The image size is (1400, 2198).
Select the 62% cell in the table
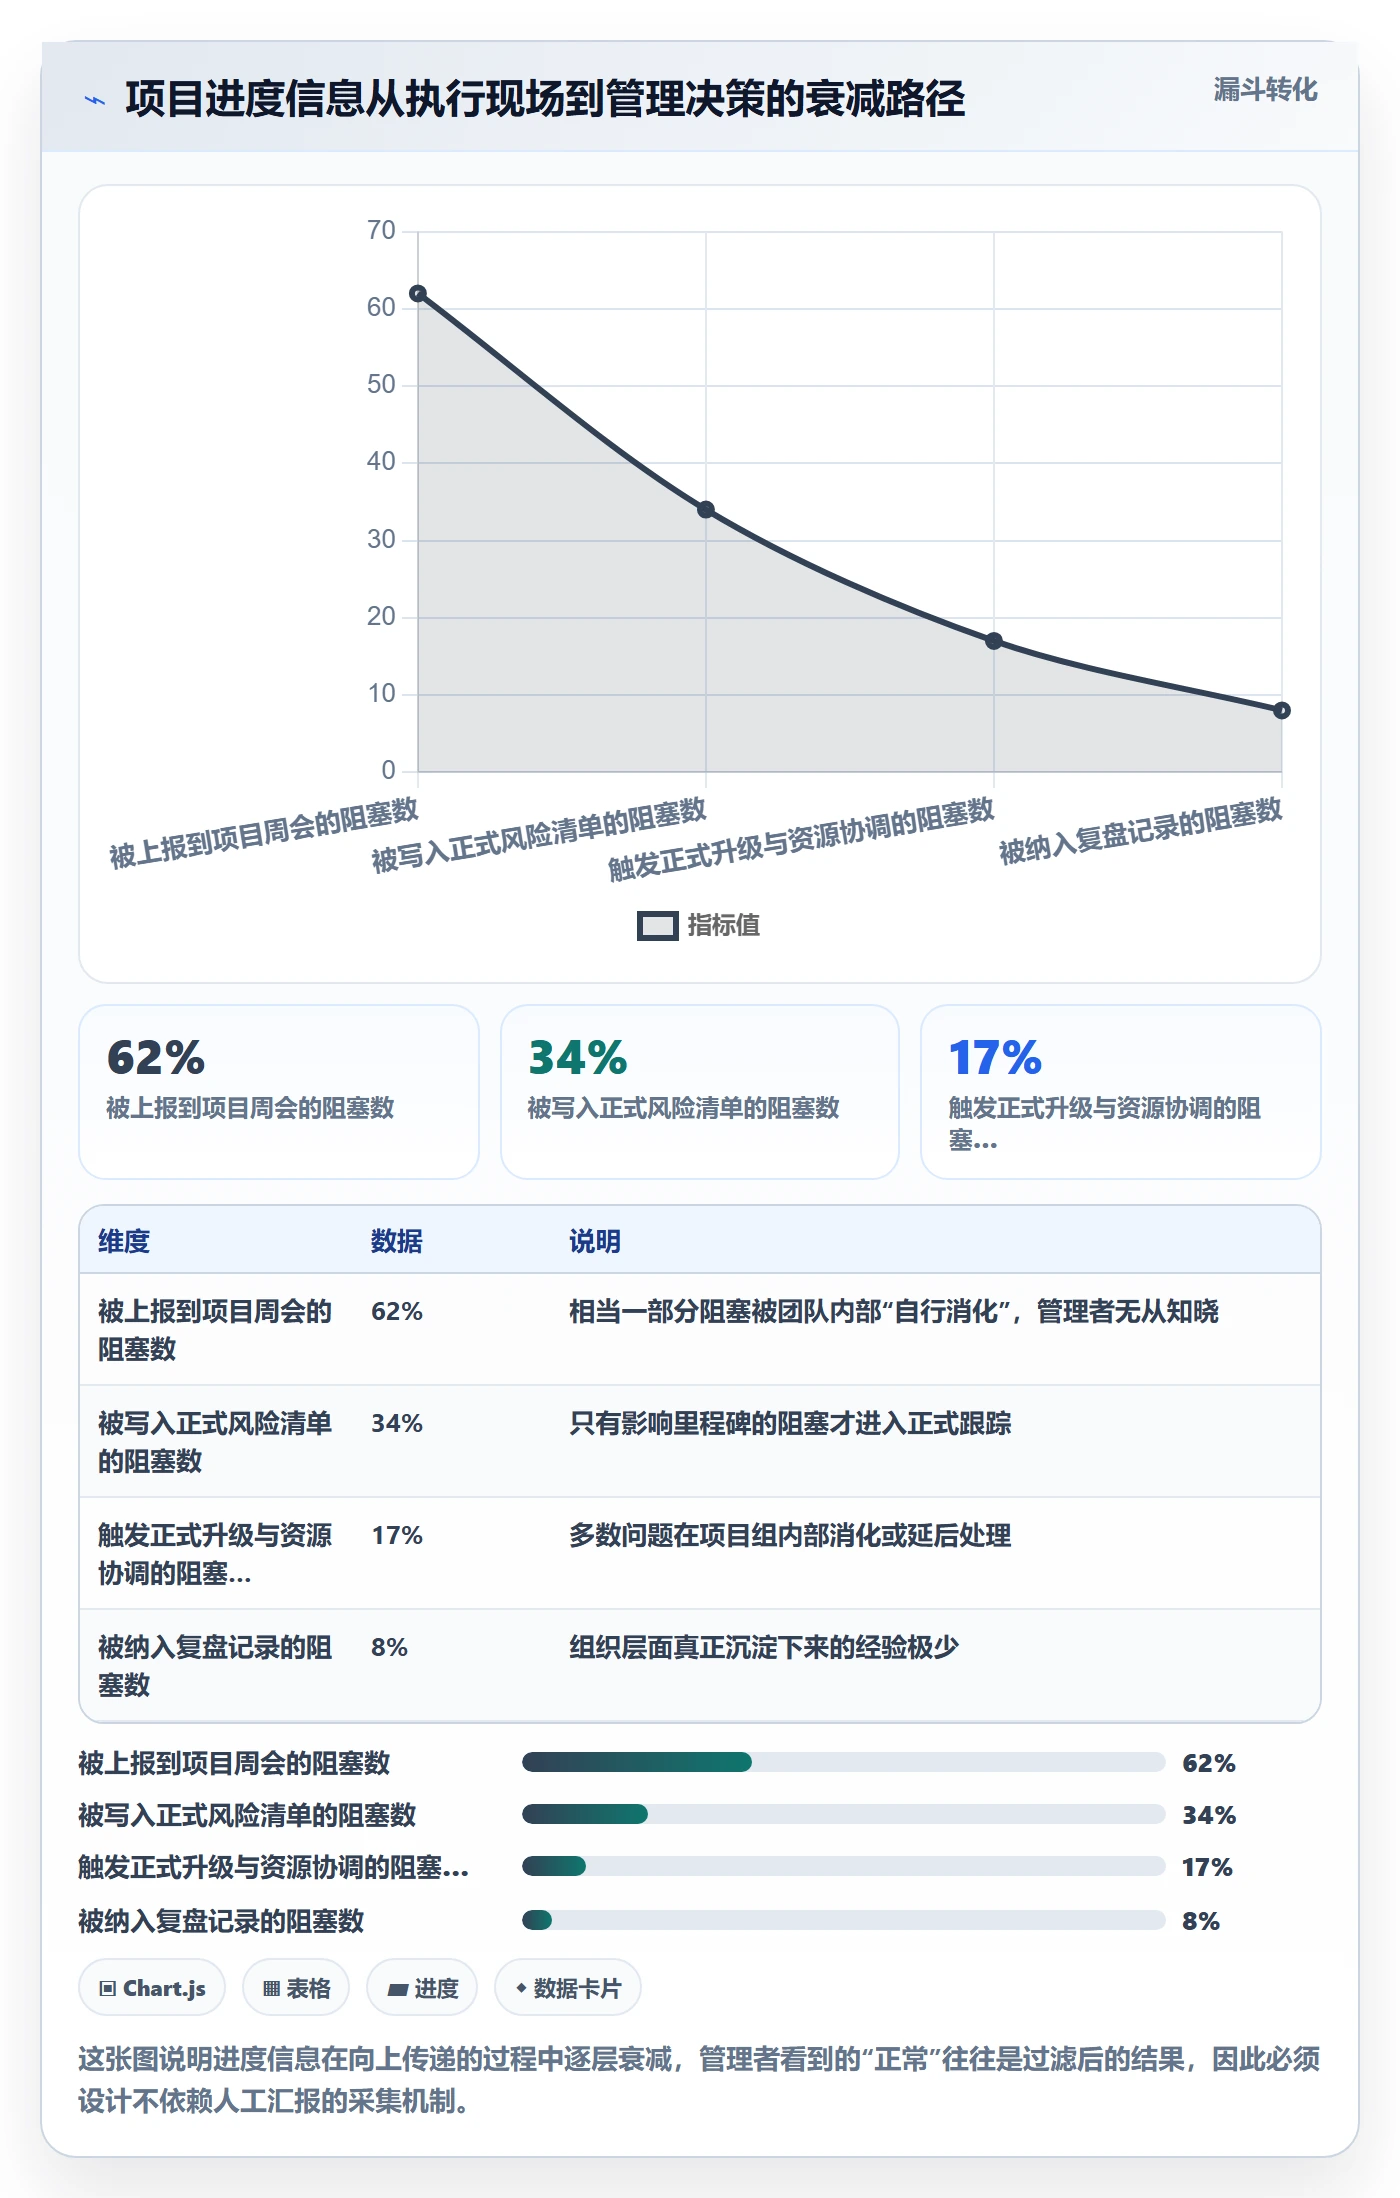tap(397, 1311)
